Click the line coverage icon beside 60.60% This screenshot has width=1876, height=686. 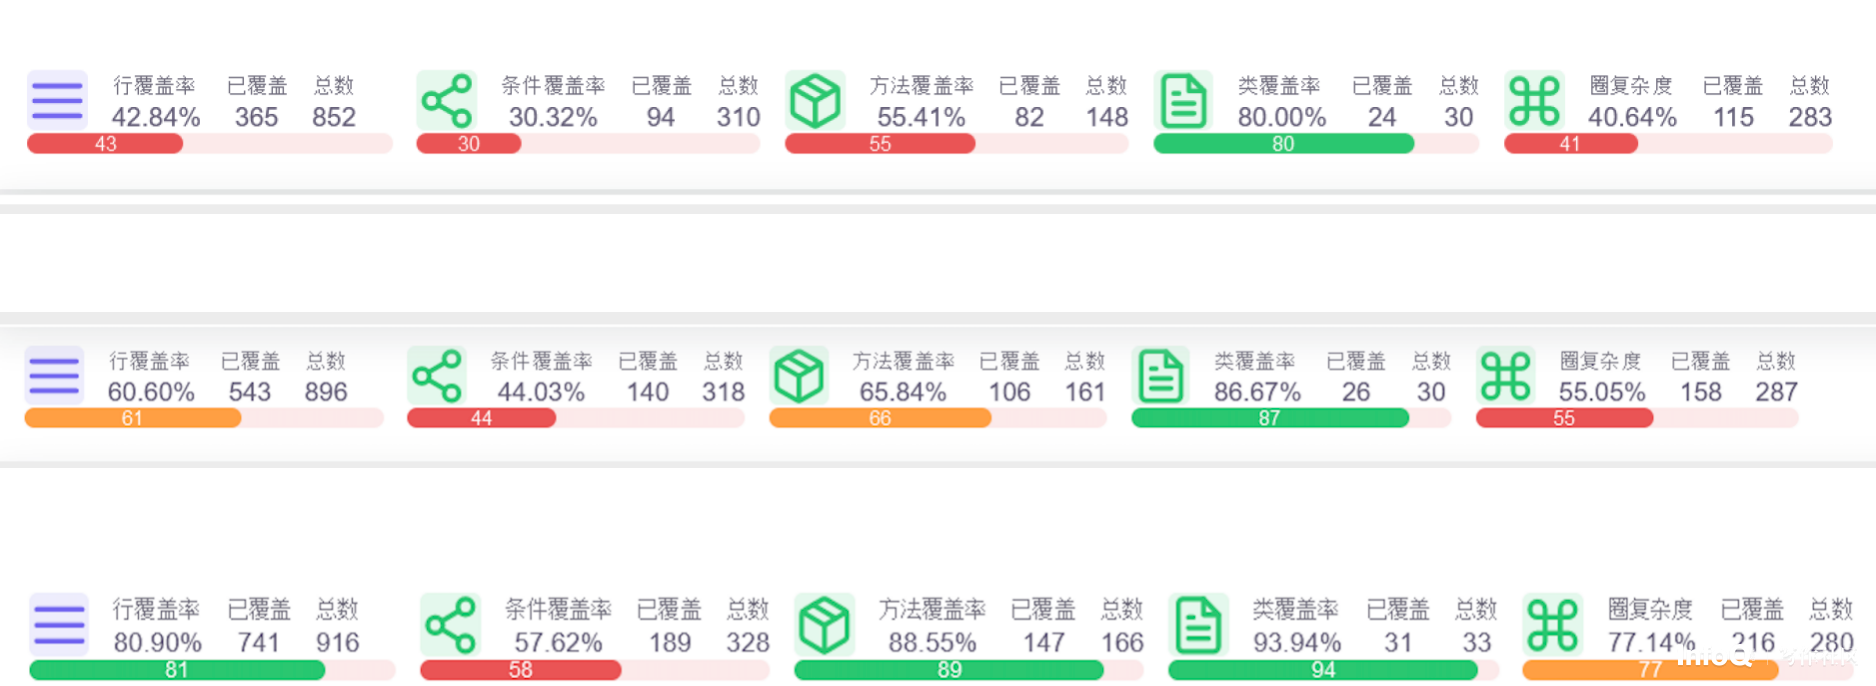pos(54,376)
